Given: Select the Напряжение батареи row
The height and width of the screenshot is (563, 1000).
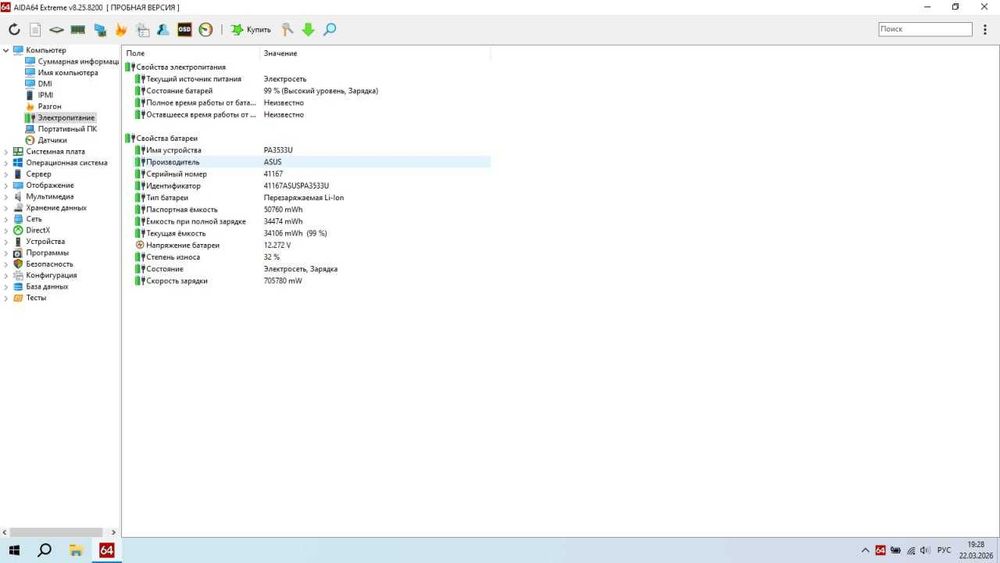Looking at the screenshot, I should [x=307, y=245].
